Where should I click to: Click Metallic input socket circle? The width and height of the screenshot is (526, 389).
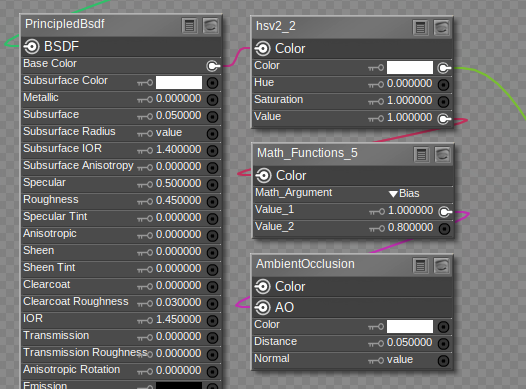(x=212, y=100)
